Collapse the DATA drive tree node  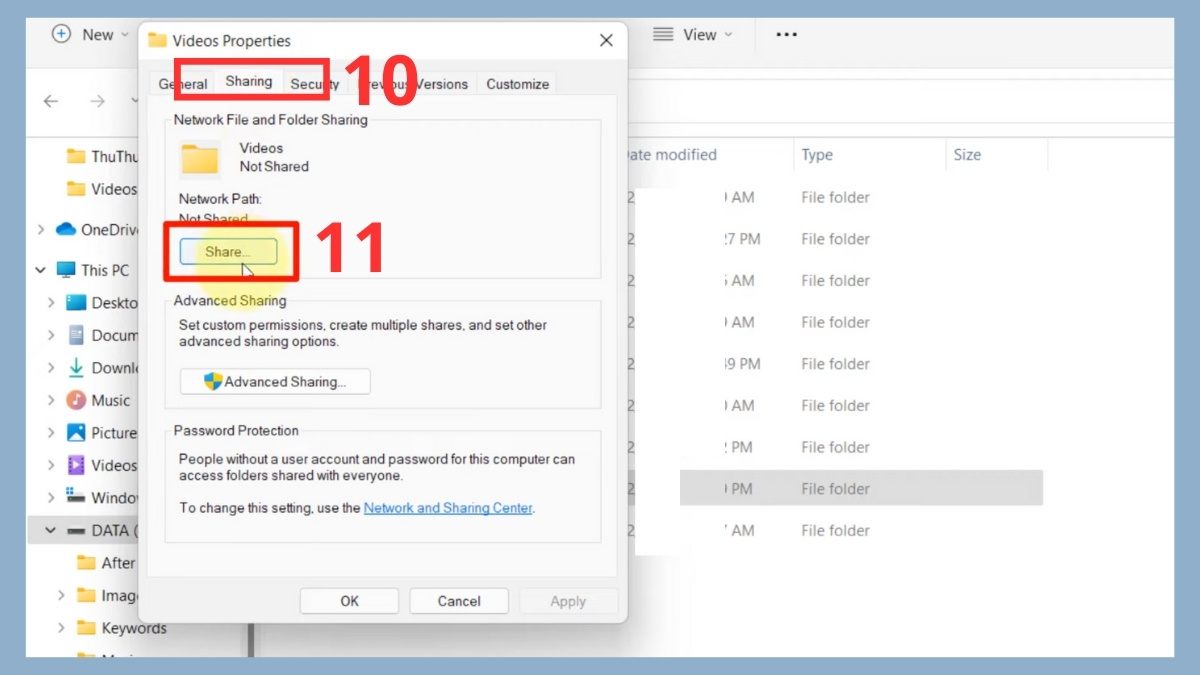point(52,530)
